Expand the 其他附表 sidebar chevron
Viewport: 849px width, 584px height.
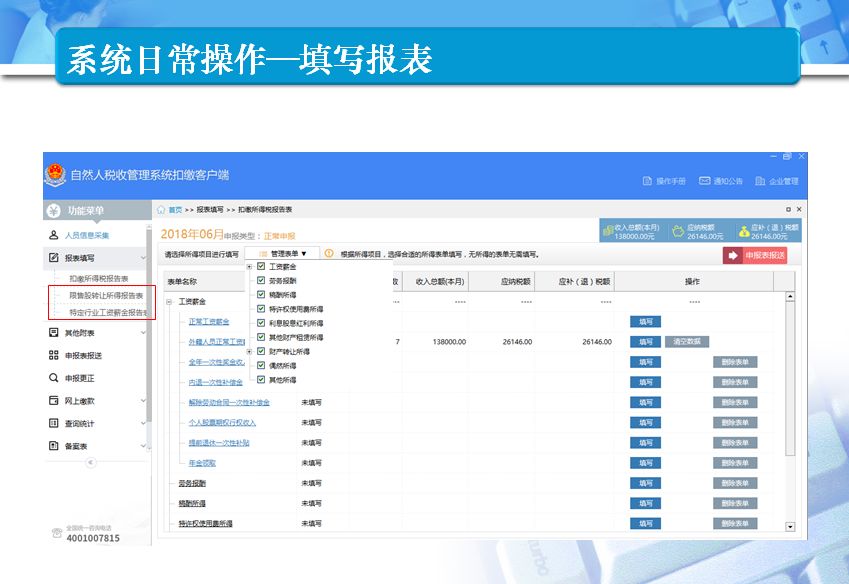143,332
